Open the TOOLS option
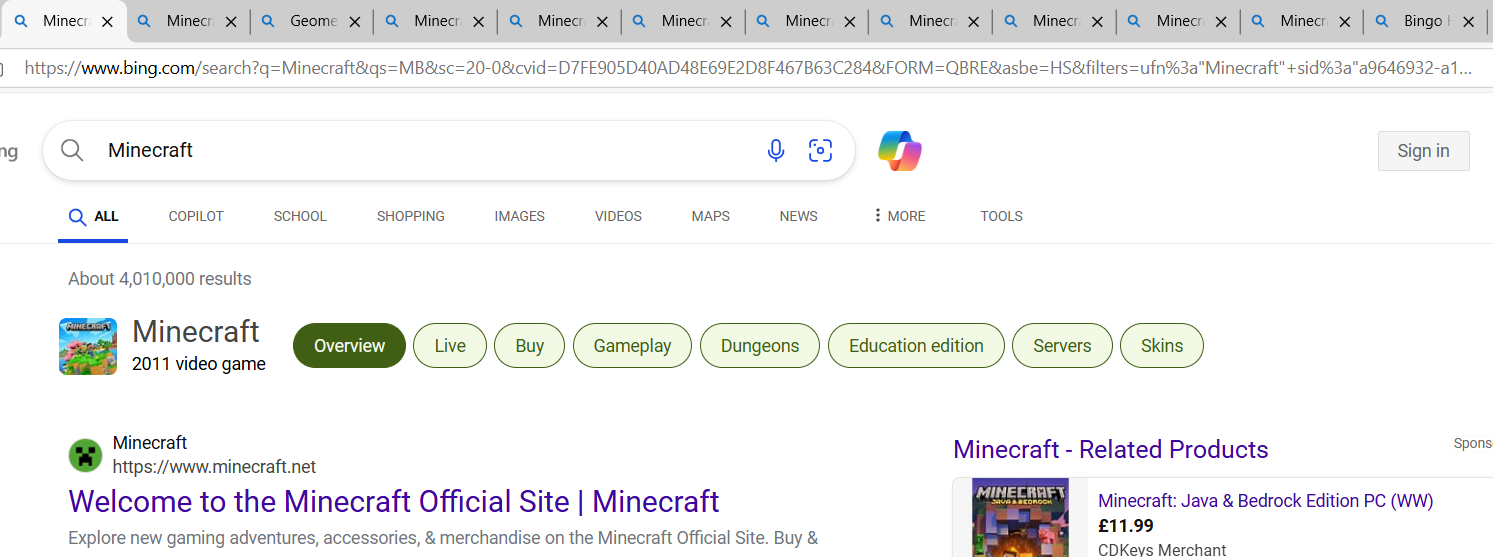The image size is (1493, 557). [x=1001, y=216]
